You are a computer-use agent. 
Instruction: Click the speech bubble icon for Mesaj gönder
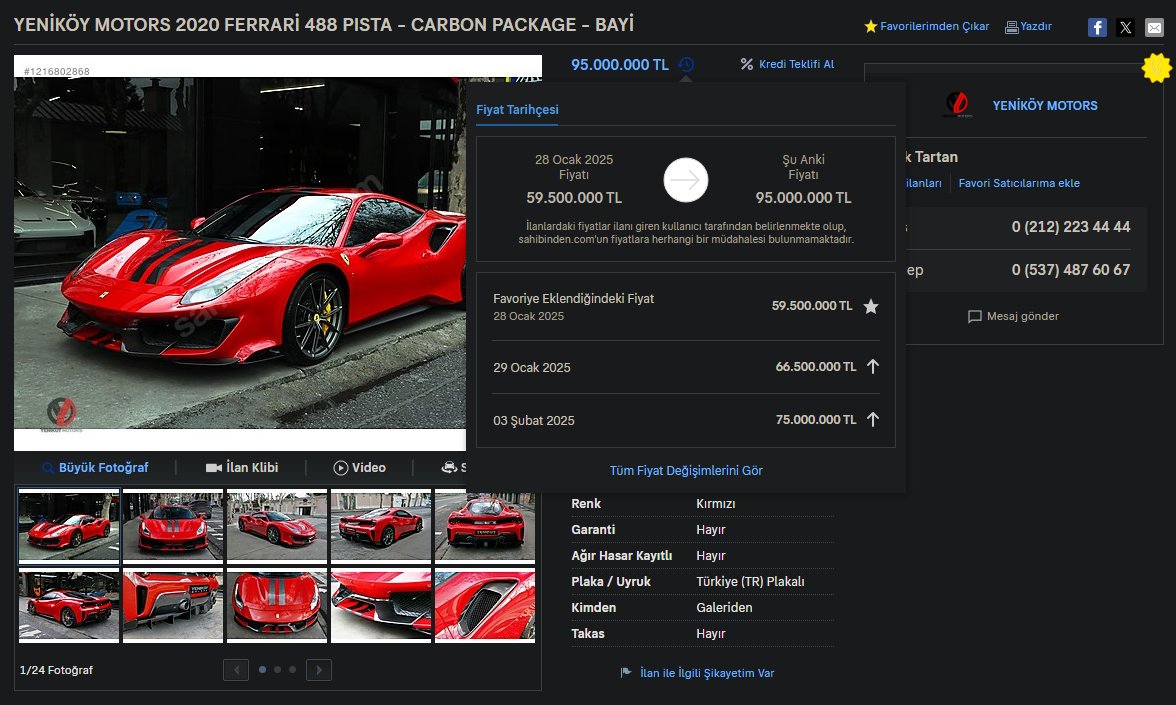(x=975, y=316)
